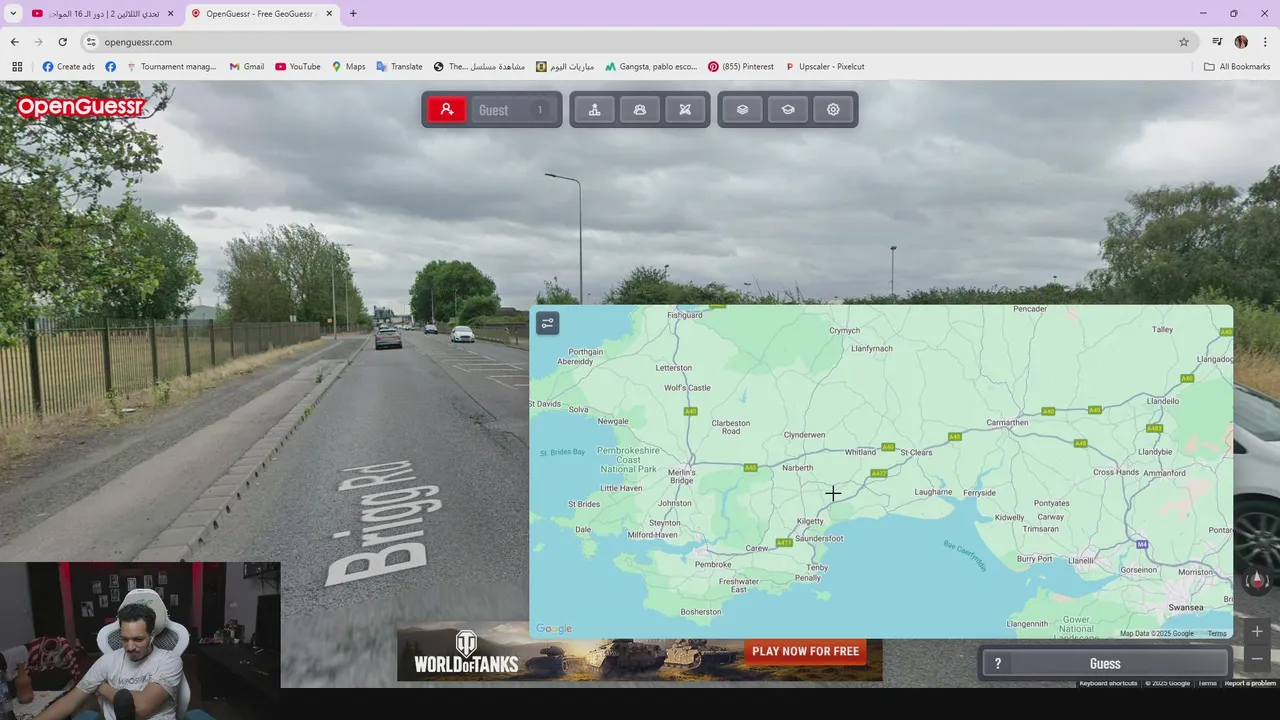Image resolution: width=1280 pixels, height=720 pixels.
Task: Expand the tab search dropdown arrow
Action: [13, 14]
